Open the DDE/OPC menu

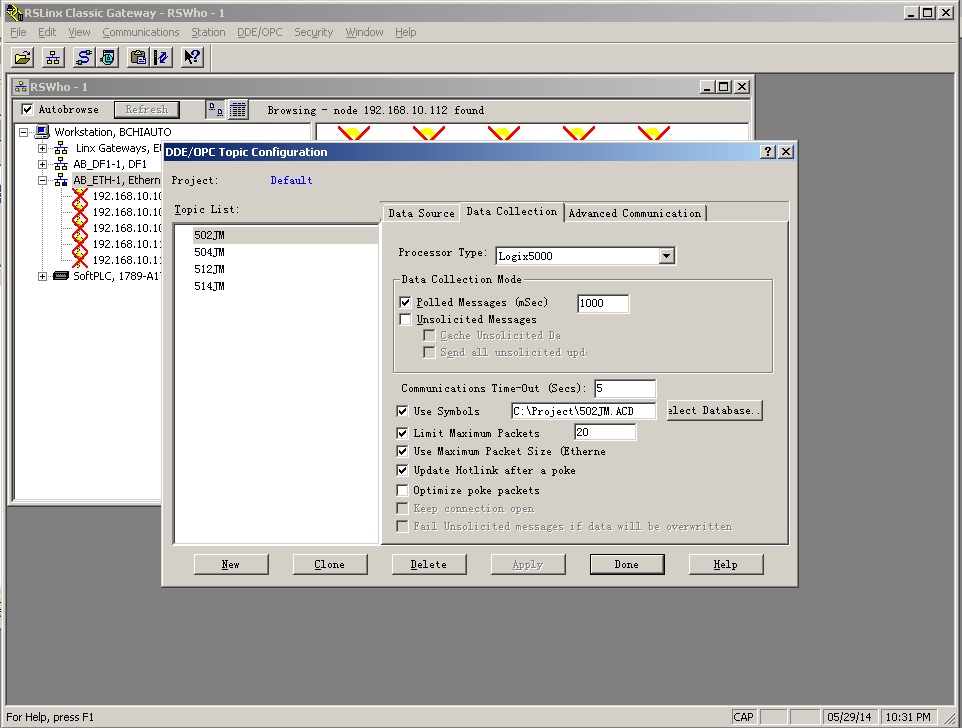click(260, 32)
